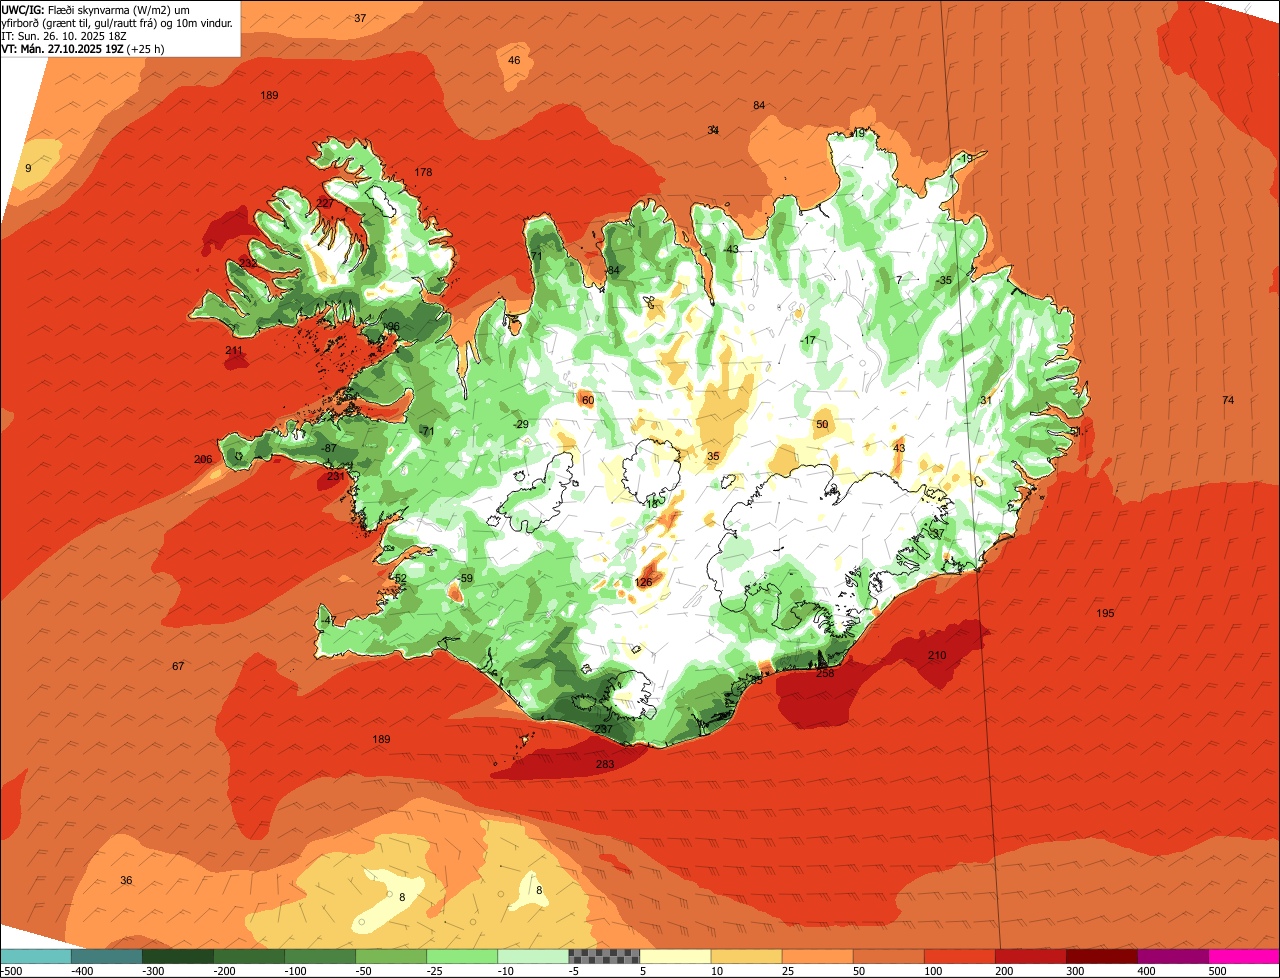This screenshot has width=1280, height=978.
Task: Click the map value "-43" in north Iceland
Action: point(731,249)
